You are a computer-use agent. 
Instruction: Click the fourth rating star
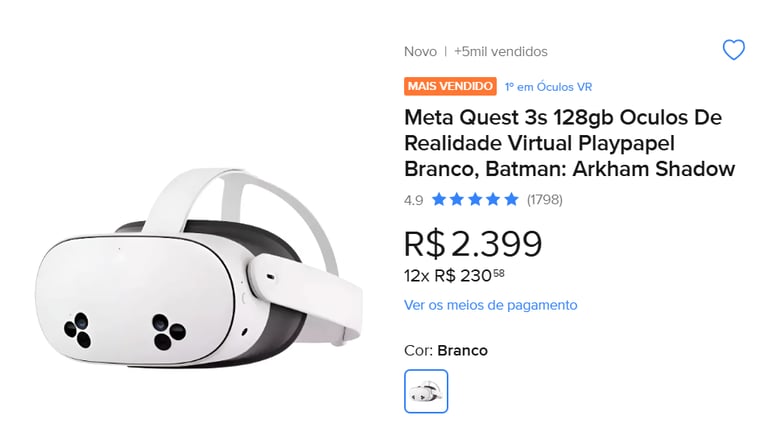coord(493,199)
